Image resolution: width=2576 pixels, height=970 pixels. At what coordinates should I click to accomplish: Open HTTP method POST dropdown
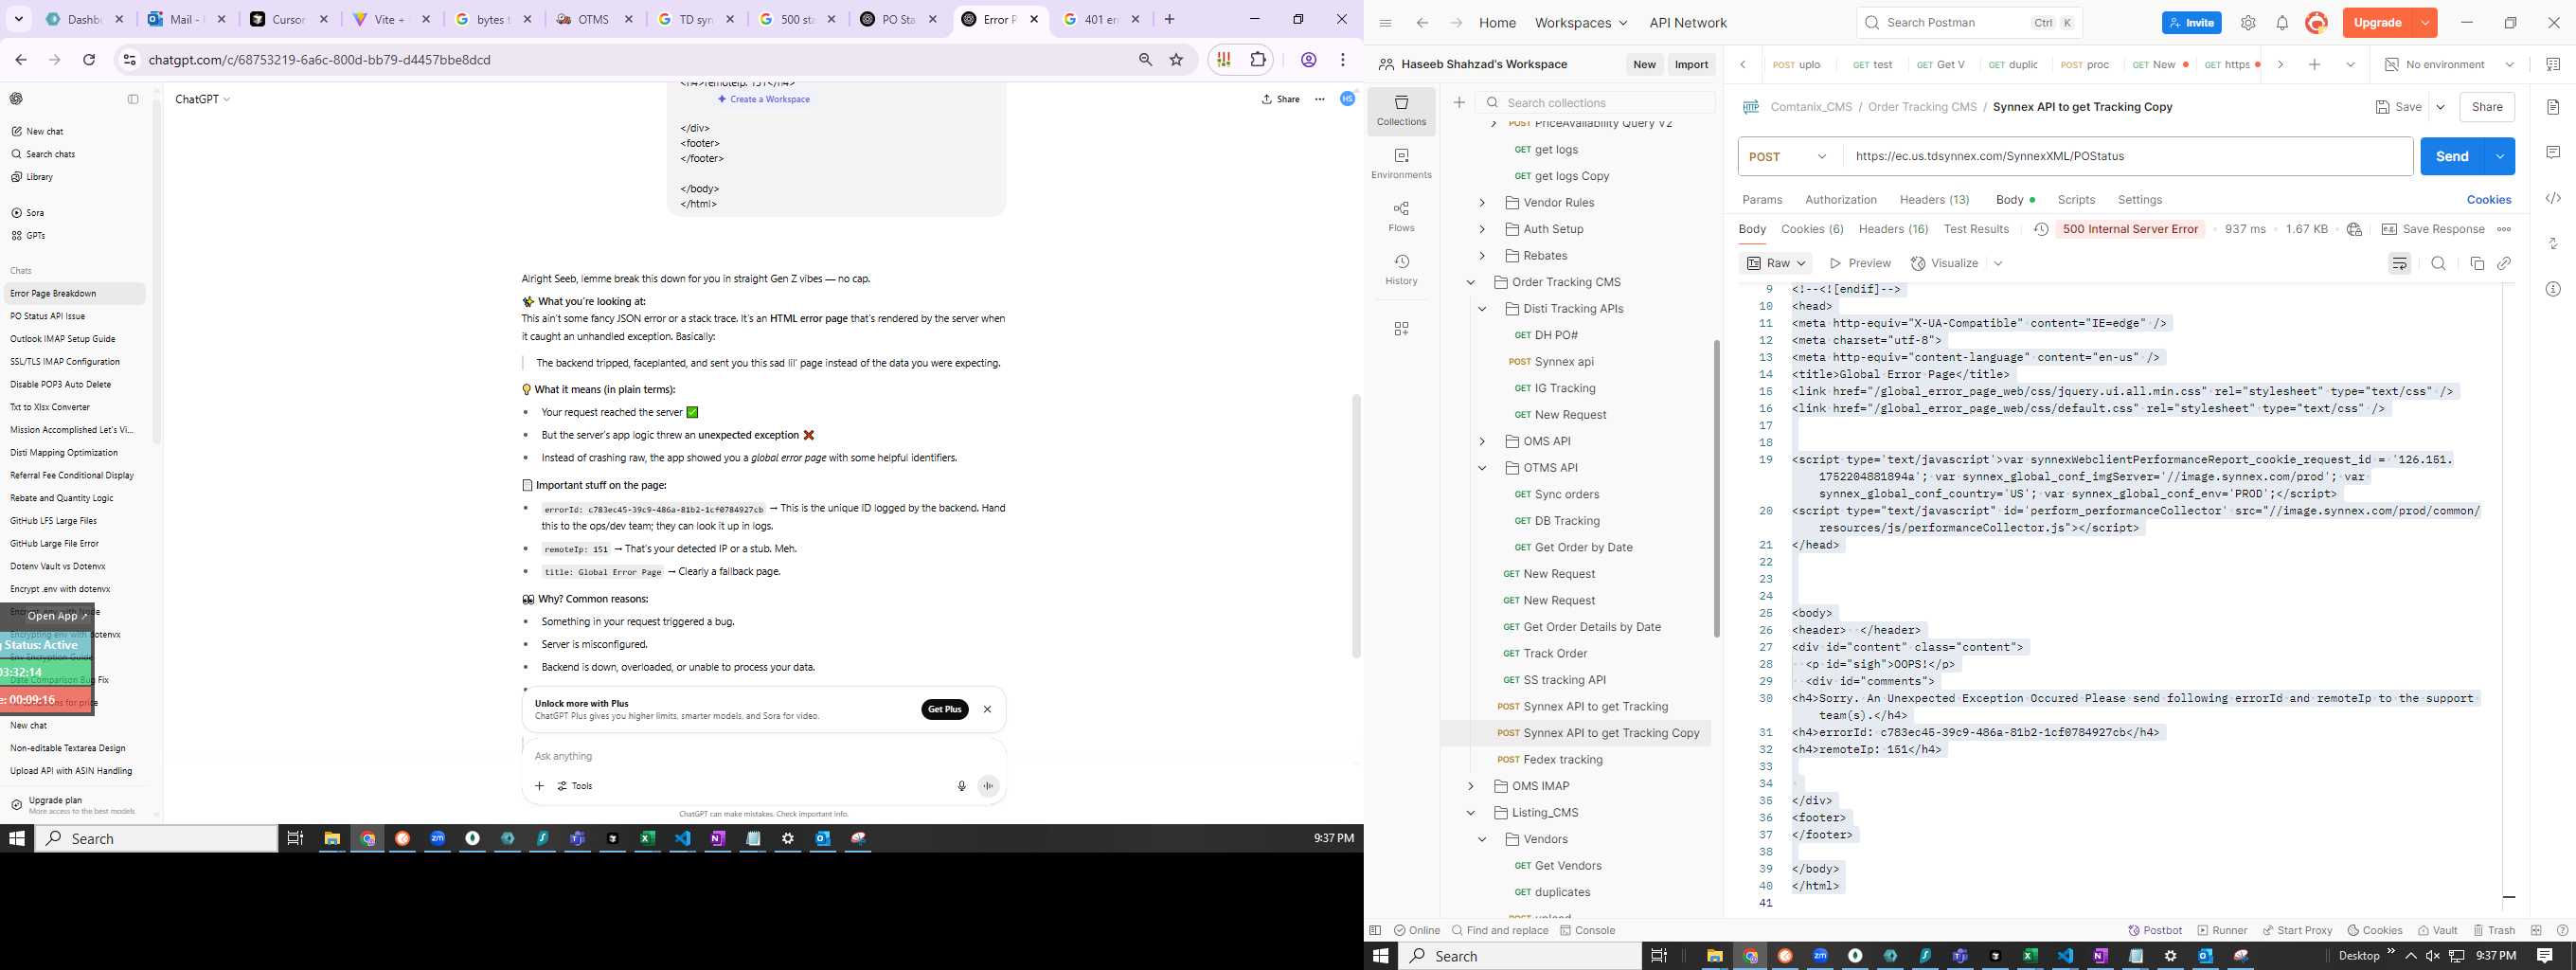pyautogui.click(x=1788, y=156)
